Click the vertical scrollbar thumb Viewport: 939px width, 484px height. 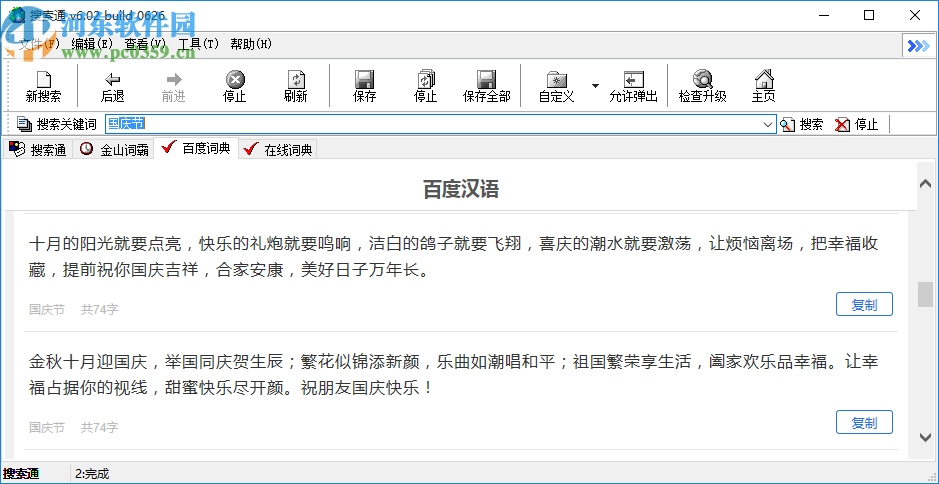(x=925, y=295)
